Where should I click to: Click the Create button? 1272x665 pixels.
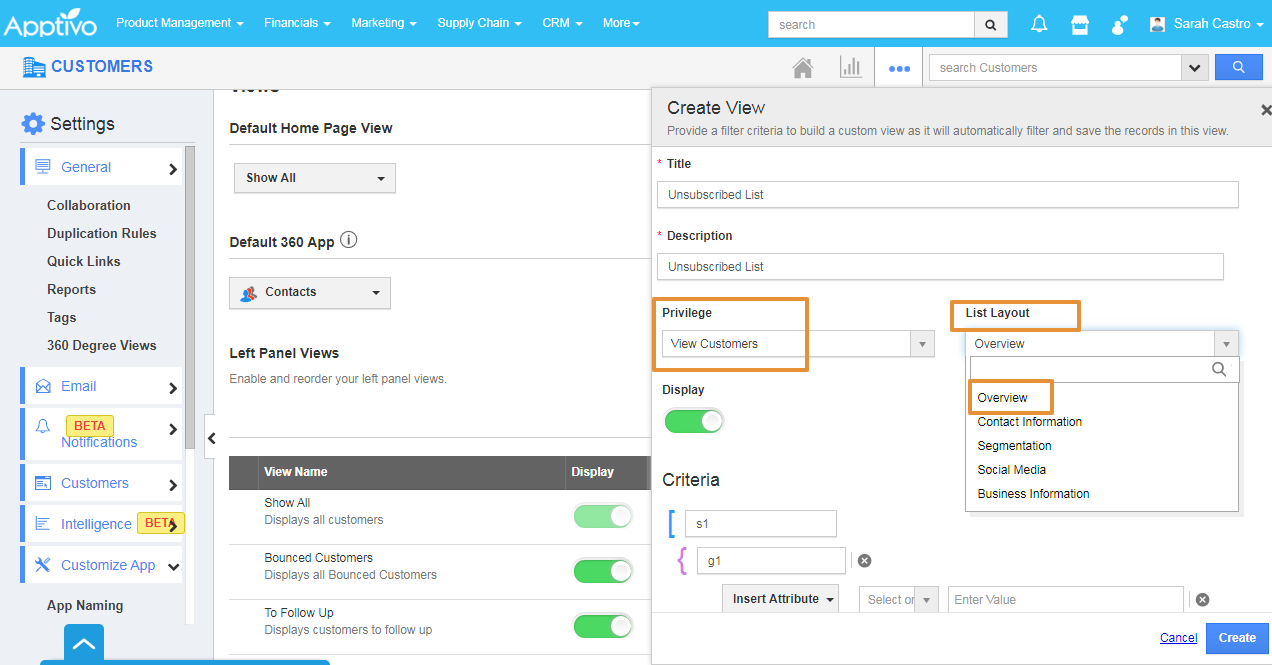point(1236,638)
